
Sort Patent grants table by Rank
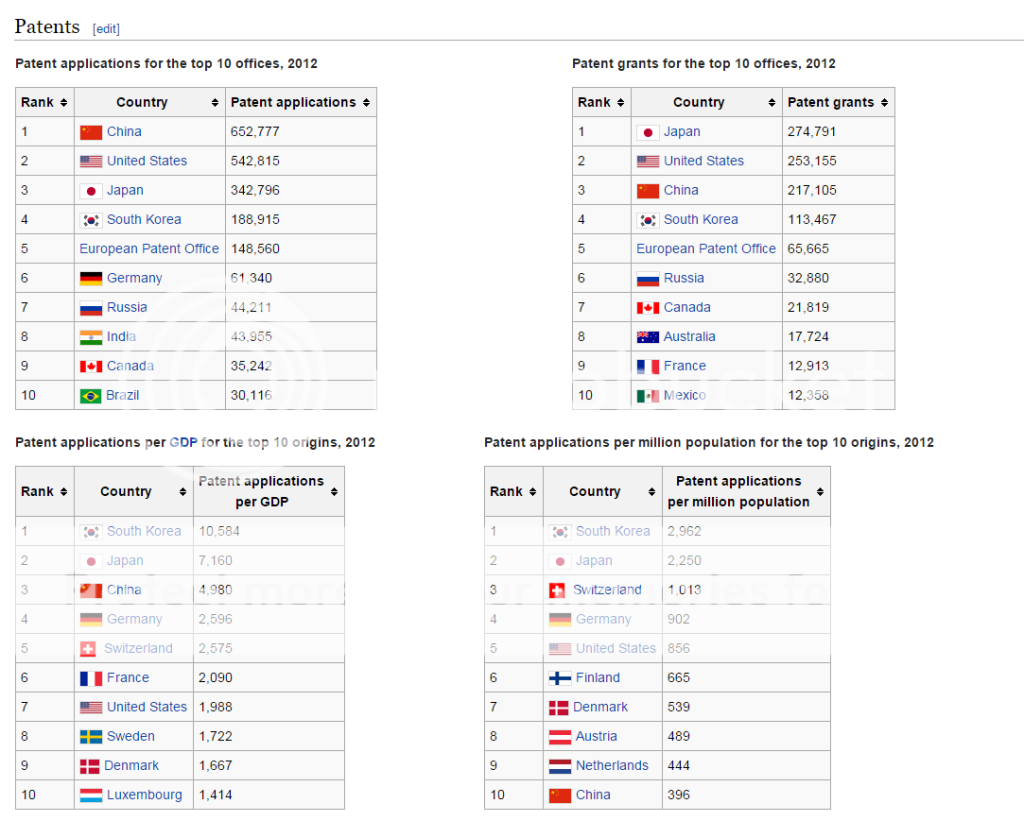(620, 103)
